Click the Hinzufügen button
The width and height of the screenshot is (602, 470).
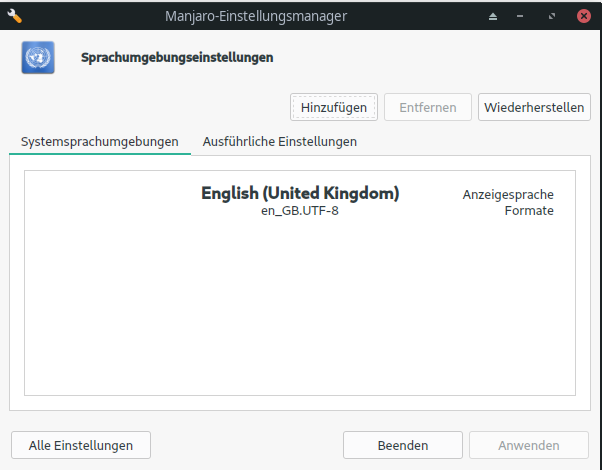tap(334, 107)
